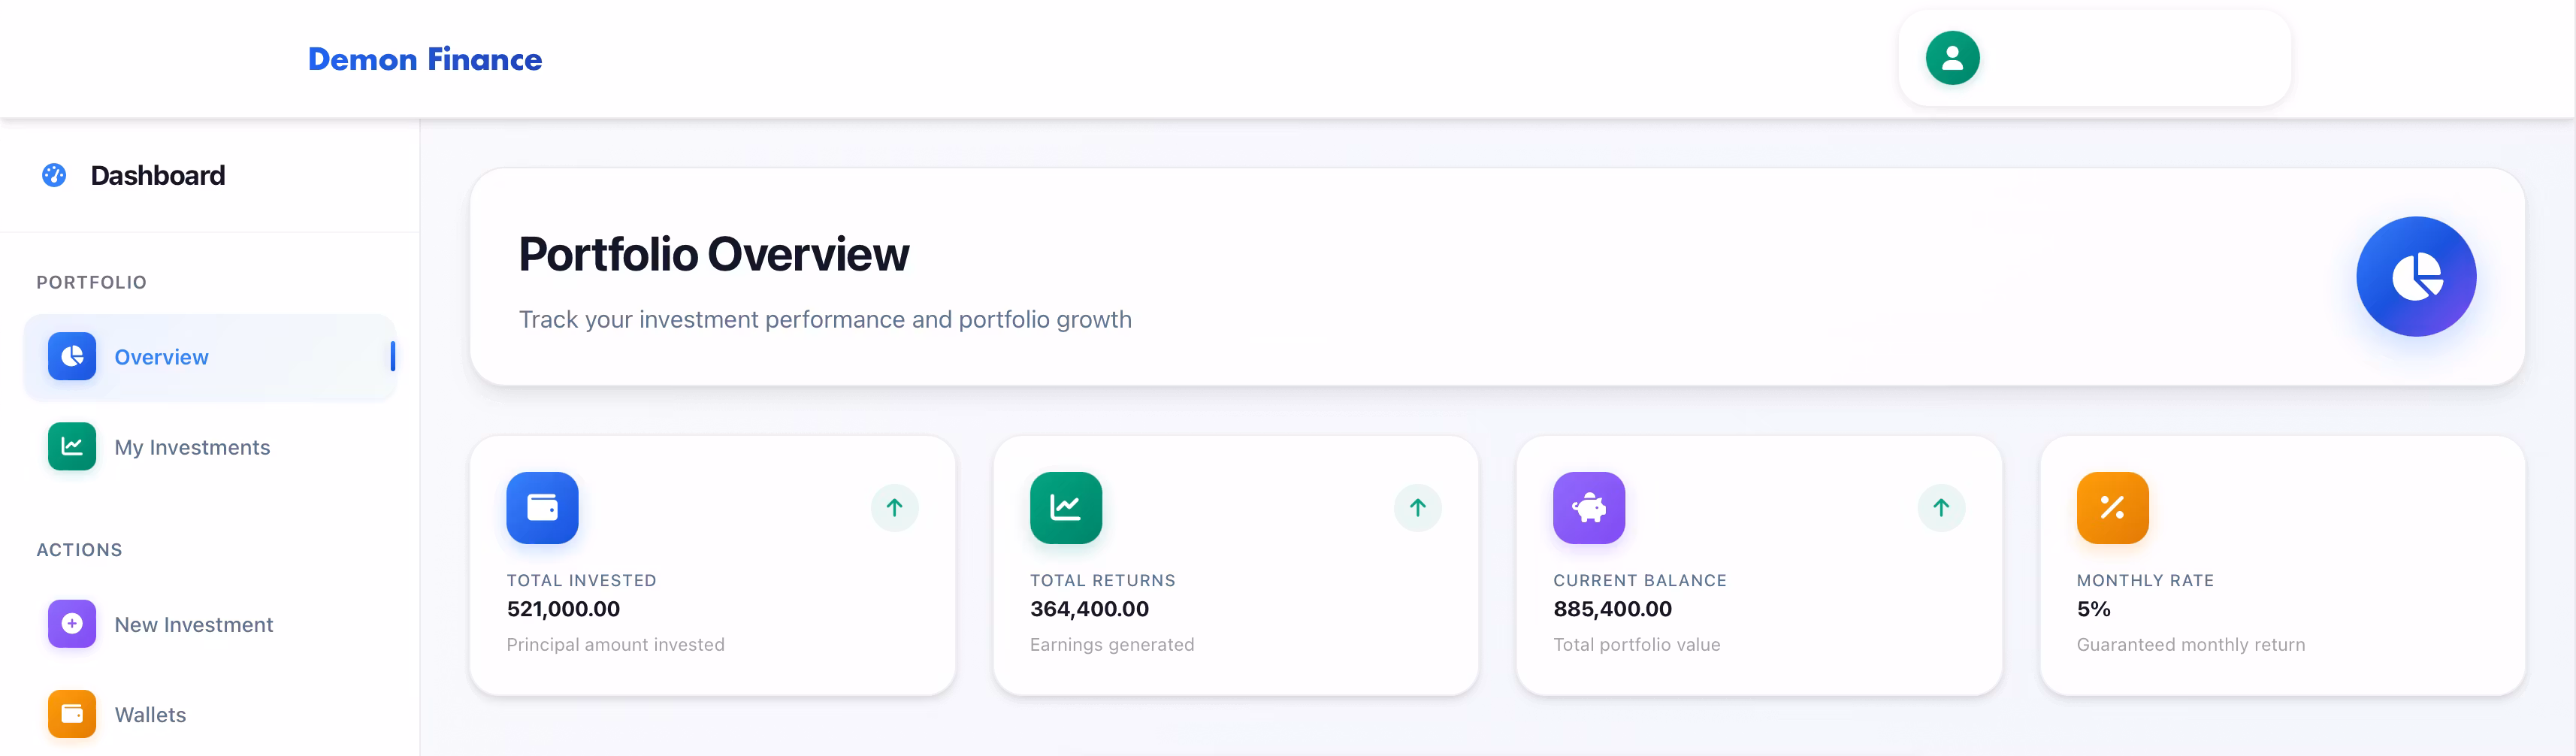Viewport: 2576px width, 756px height.
Task: Click the Dashboard palette icon
Action: coord(53,175)
